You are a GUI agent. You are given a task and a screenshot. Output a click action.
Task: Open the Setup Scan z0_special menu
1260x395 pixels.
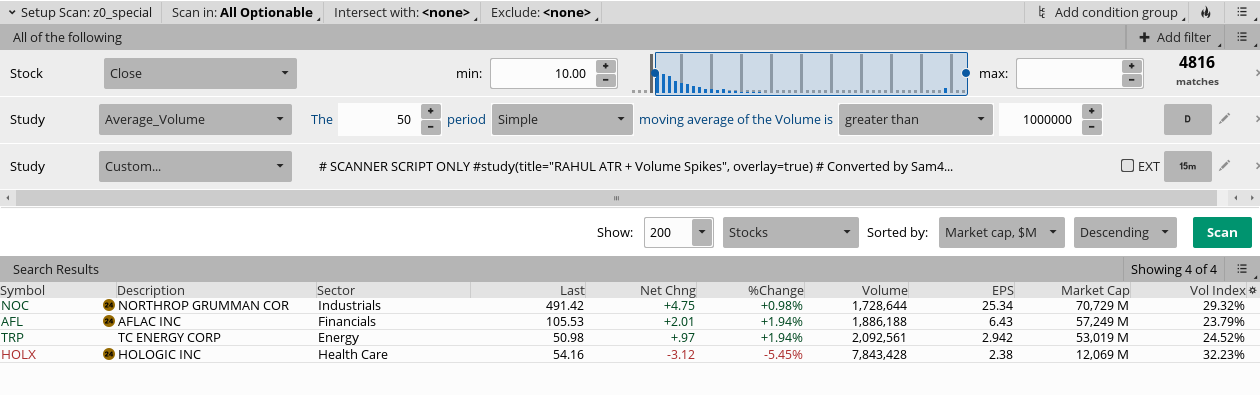81,13
